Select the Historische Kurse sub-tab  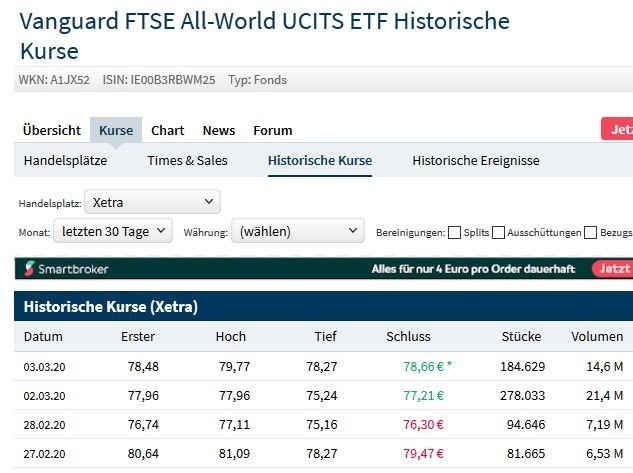coord(320,161)
